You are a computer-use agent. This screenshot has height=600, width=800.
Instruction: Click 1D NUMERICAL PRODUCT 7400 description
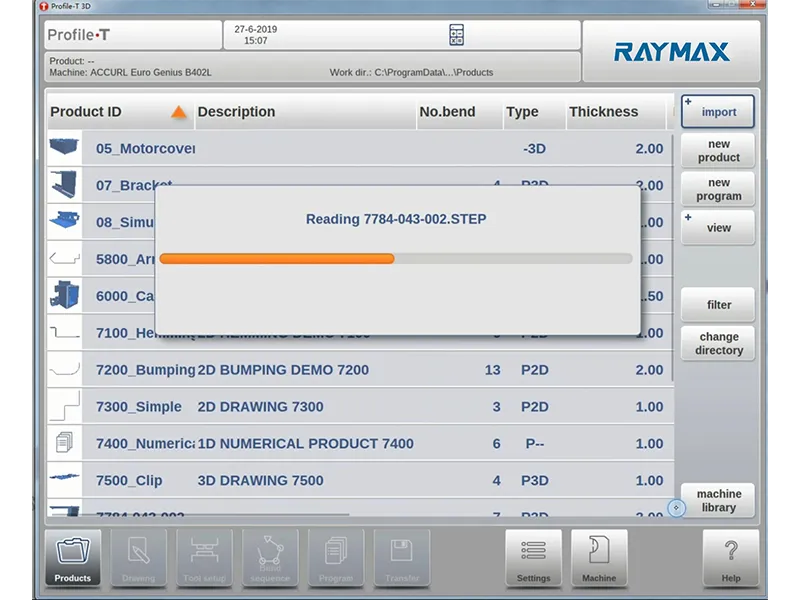[x=306, y=443]
